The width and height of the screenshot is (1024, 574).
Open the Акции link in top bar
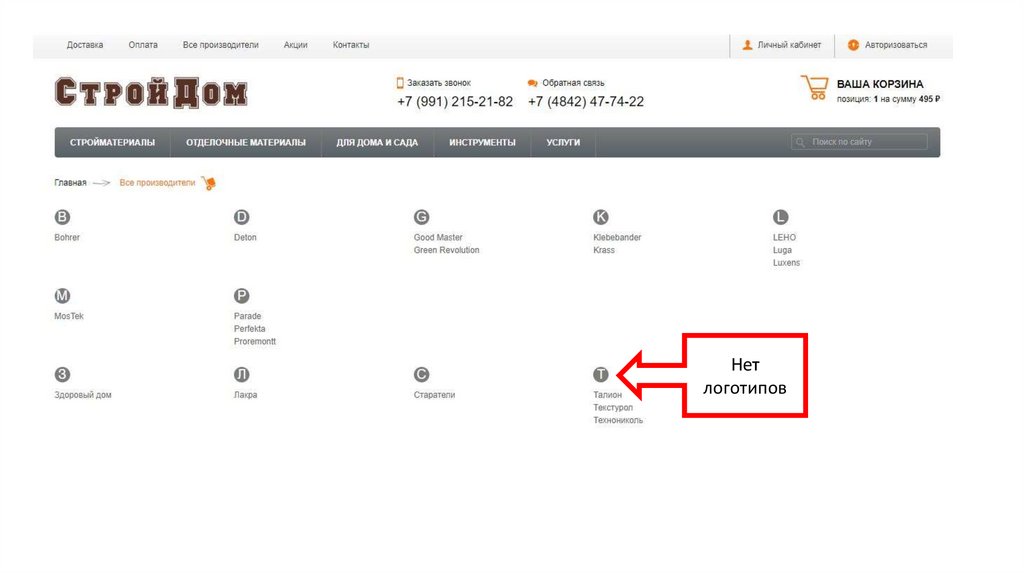295,45
